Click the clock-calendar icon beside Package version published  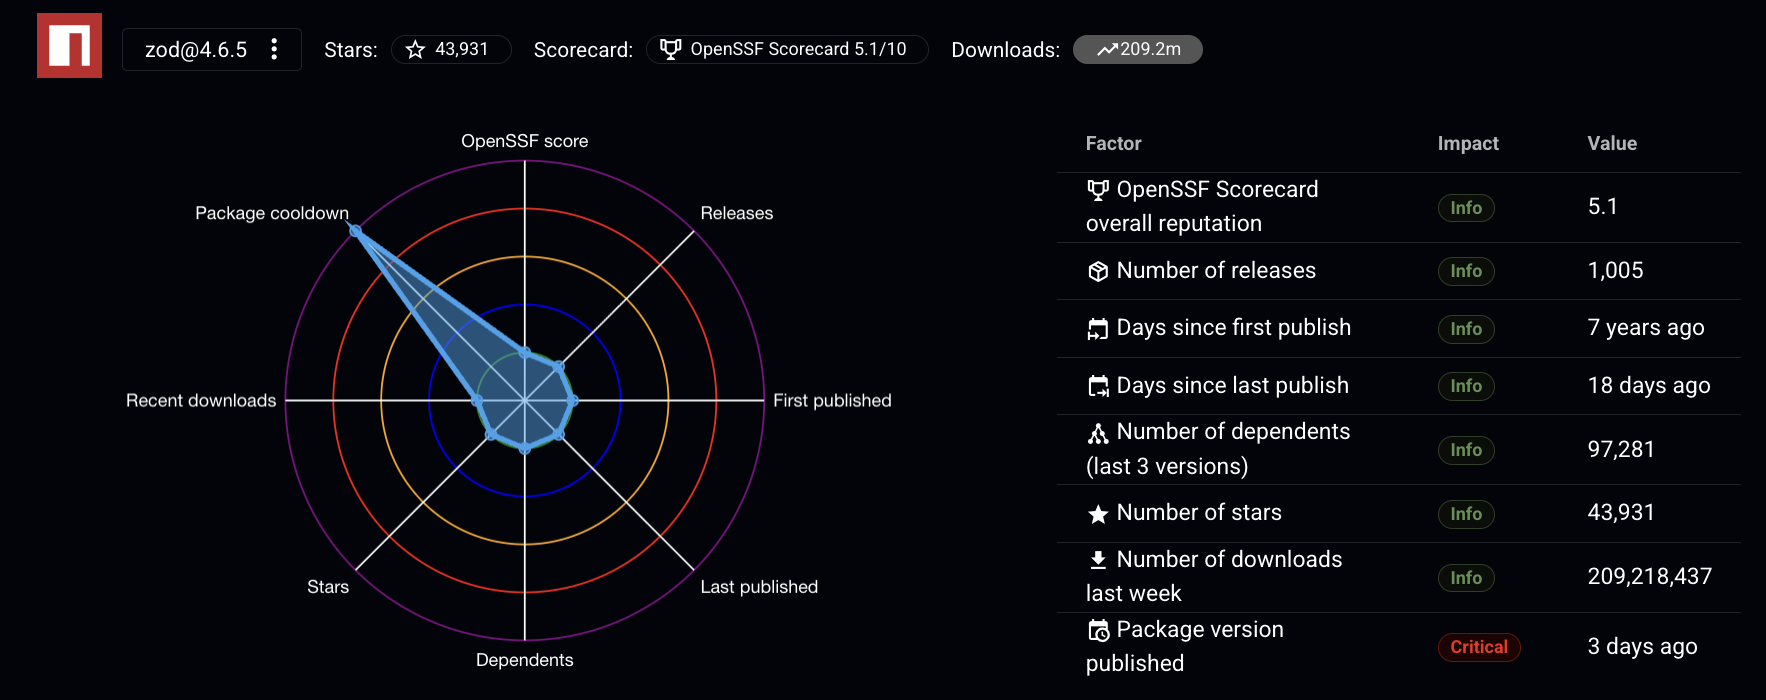[x=1098, y=630]
